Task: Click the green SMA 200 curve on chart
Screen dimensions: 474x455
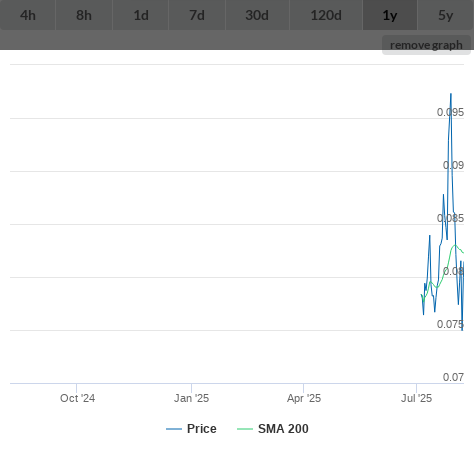Action: click(455, 246)
